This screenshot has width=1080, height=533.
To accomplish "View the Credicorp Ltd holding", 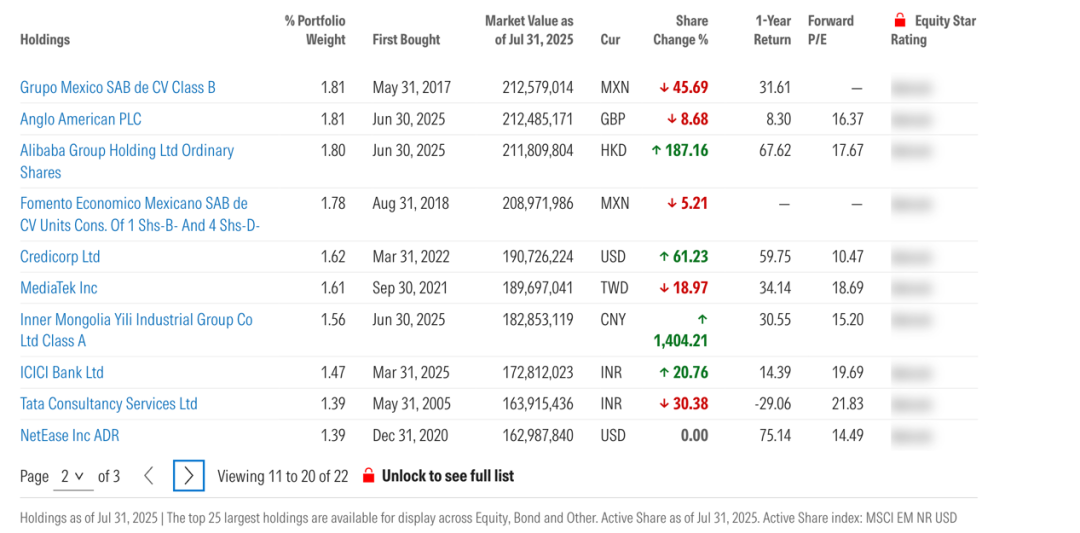I will (60, 257).
